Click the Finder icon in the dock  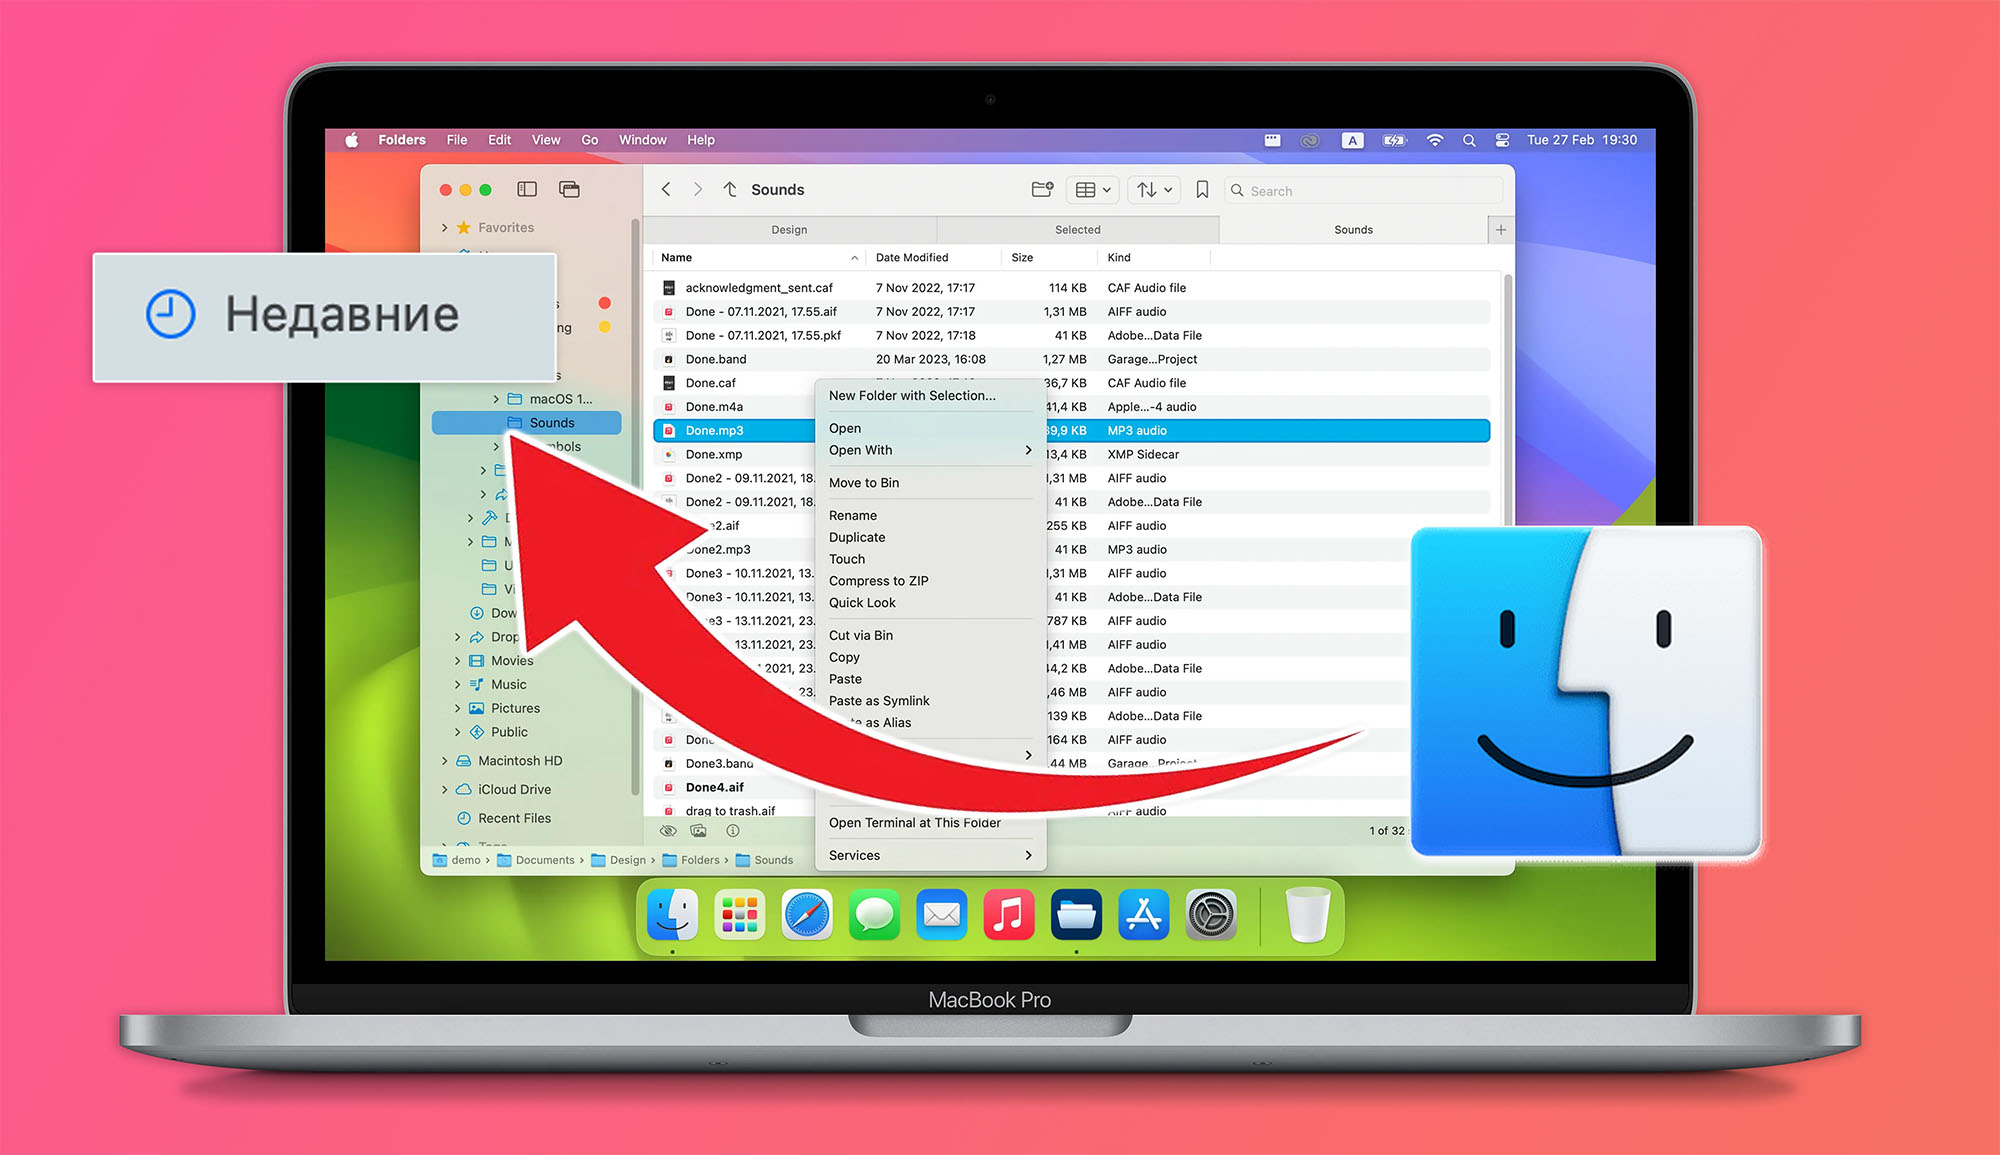point(672,916)
